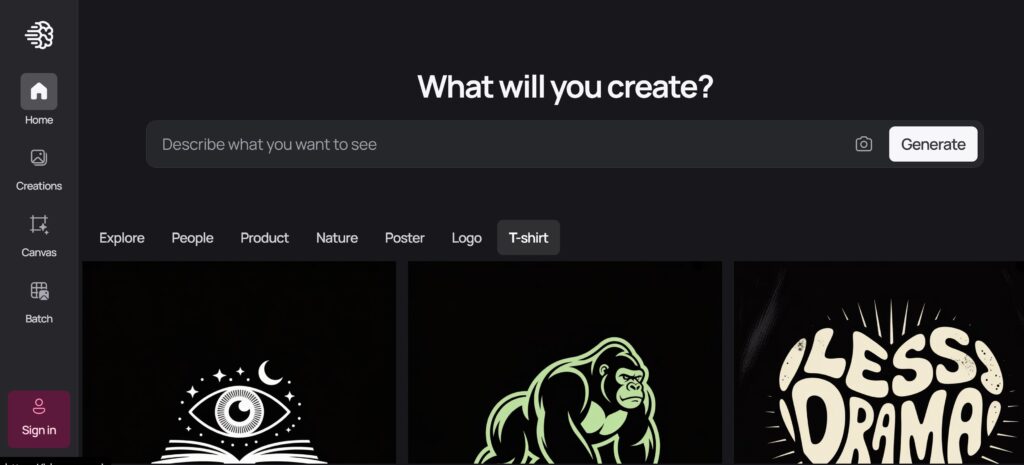Viewport: 1024px width, 465px height.
Task: Click the Sign in label text
Action: (x=39, y=430)
